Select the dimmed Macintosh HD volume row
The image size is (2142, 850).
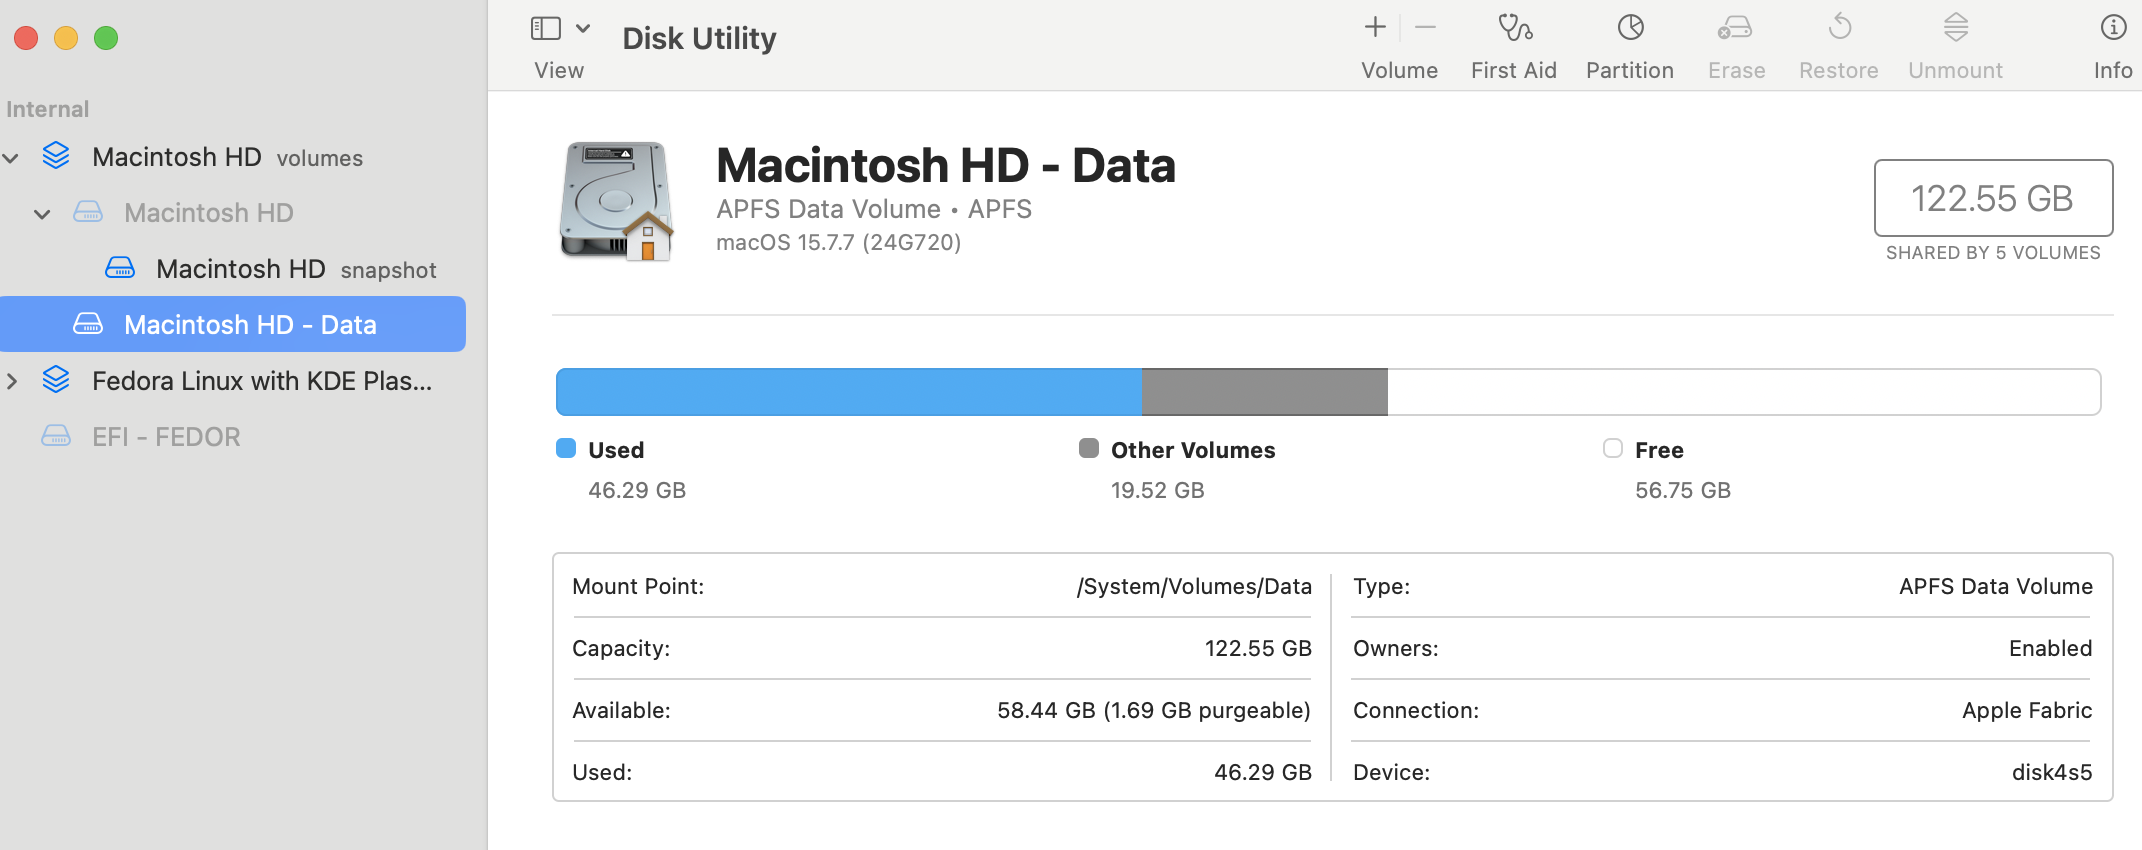[233, 213]
